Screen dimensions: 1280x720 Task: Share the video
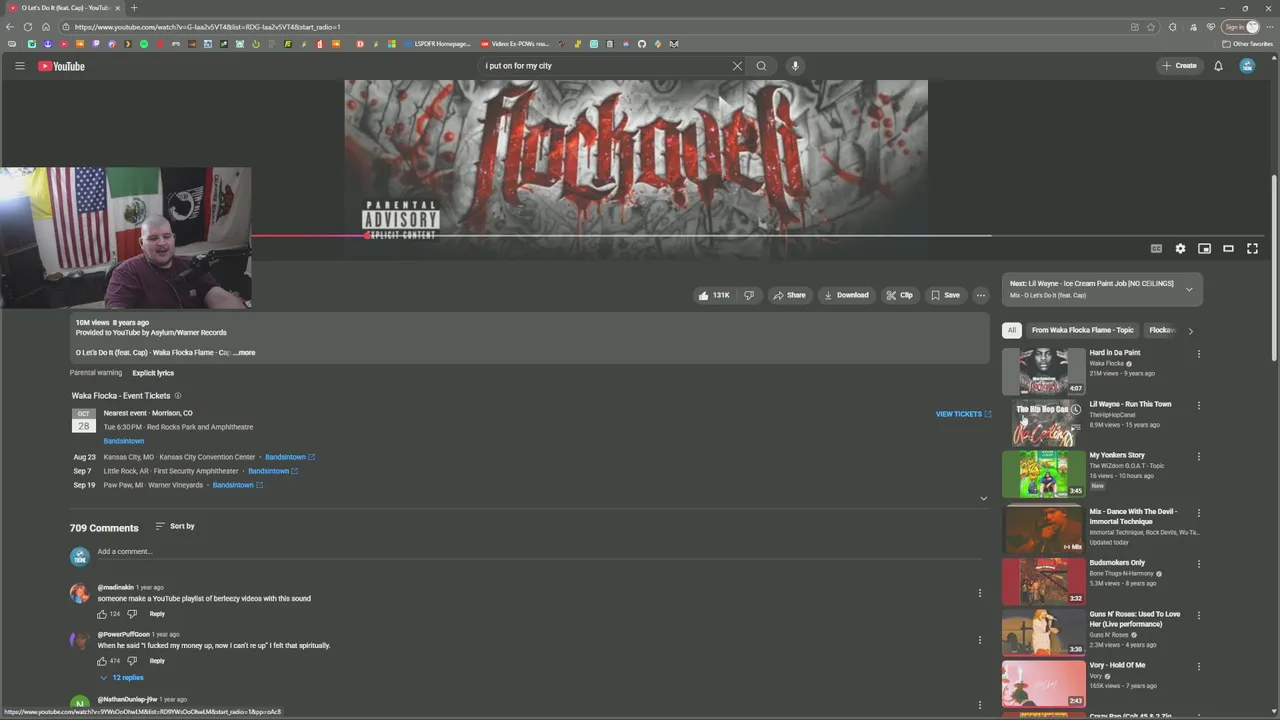point(789,295)
